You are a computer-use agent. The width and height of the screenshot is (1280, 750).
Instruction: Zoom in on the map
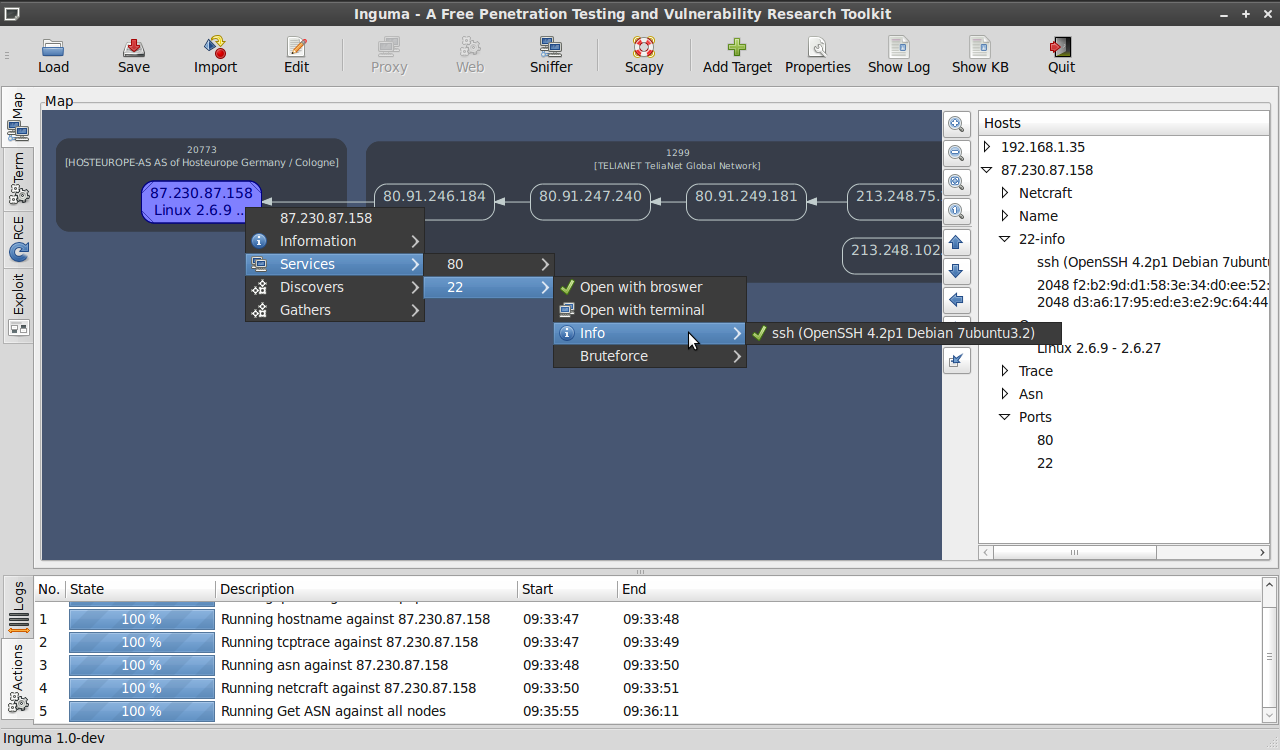[957, 125]
